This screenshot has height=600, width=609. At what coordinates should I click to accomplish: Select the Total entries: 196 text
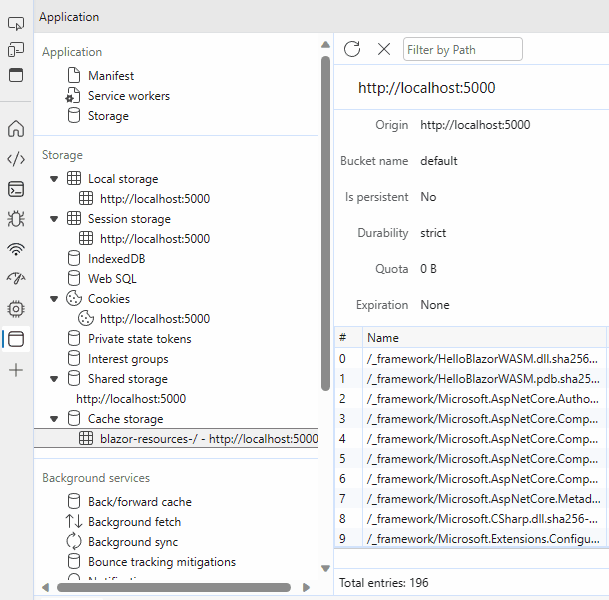(x=384, y=583)
